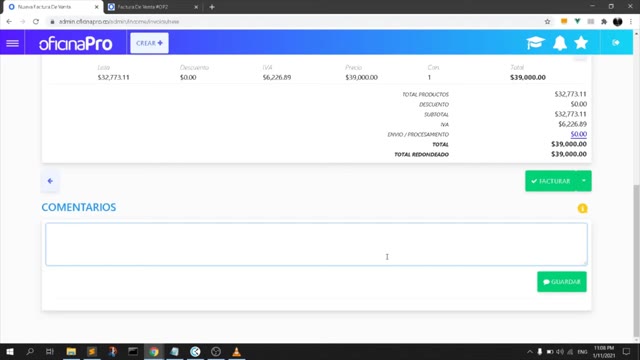This screenshot has width=640, height=360.
Task: Open the favorites star icon
Action: (x=581, y=42)
